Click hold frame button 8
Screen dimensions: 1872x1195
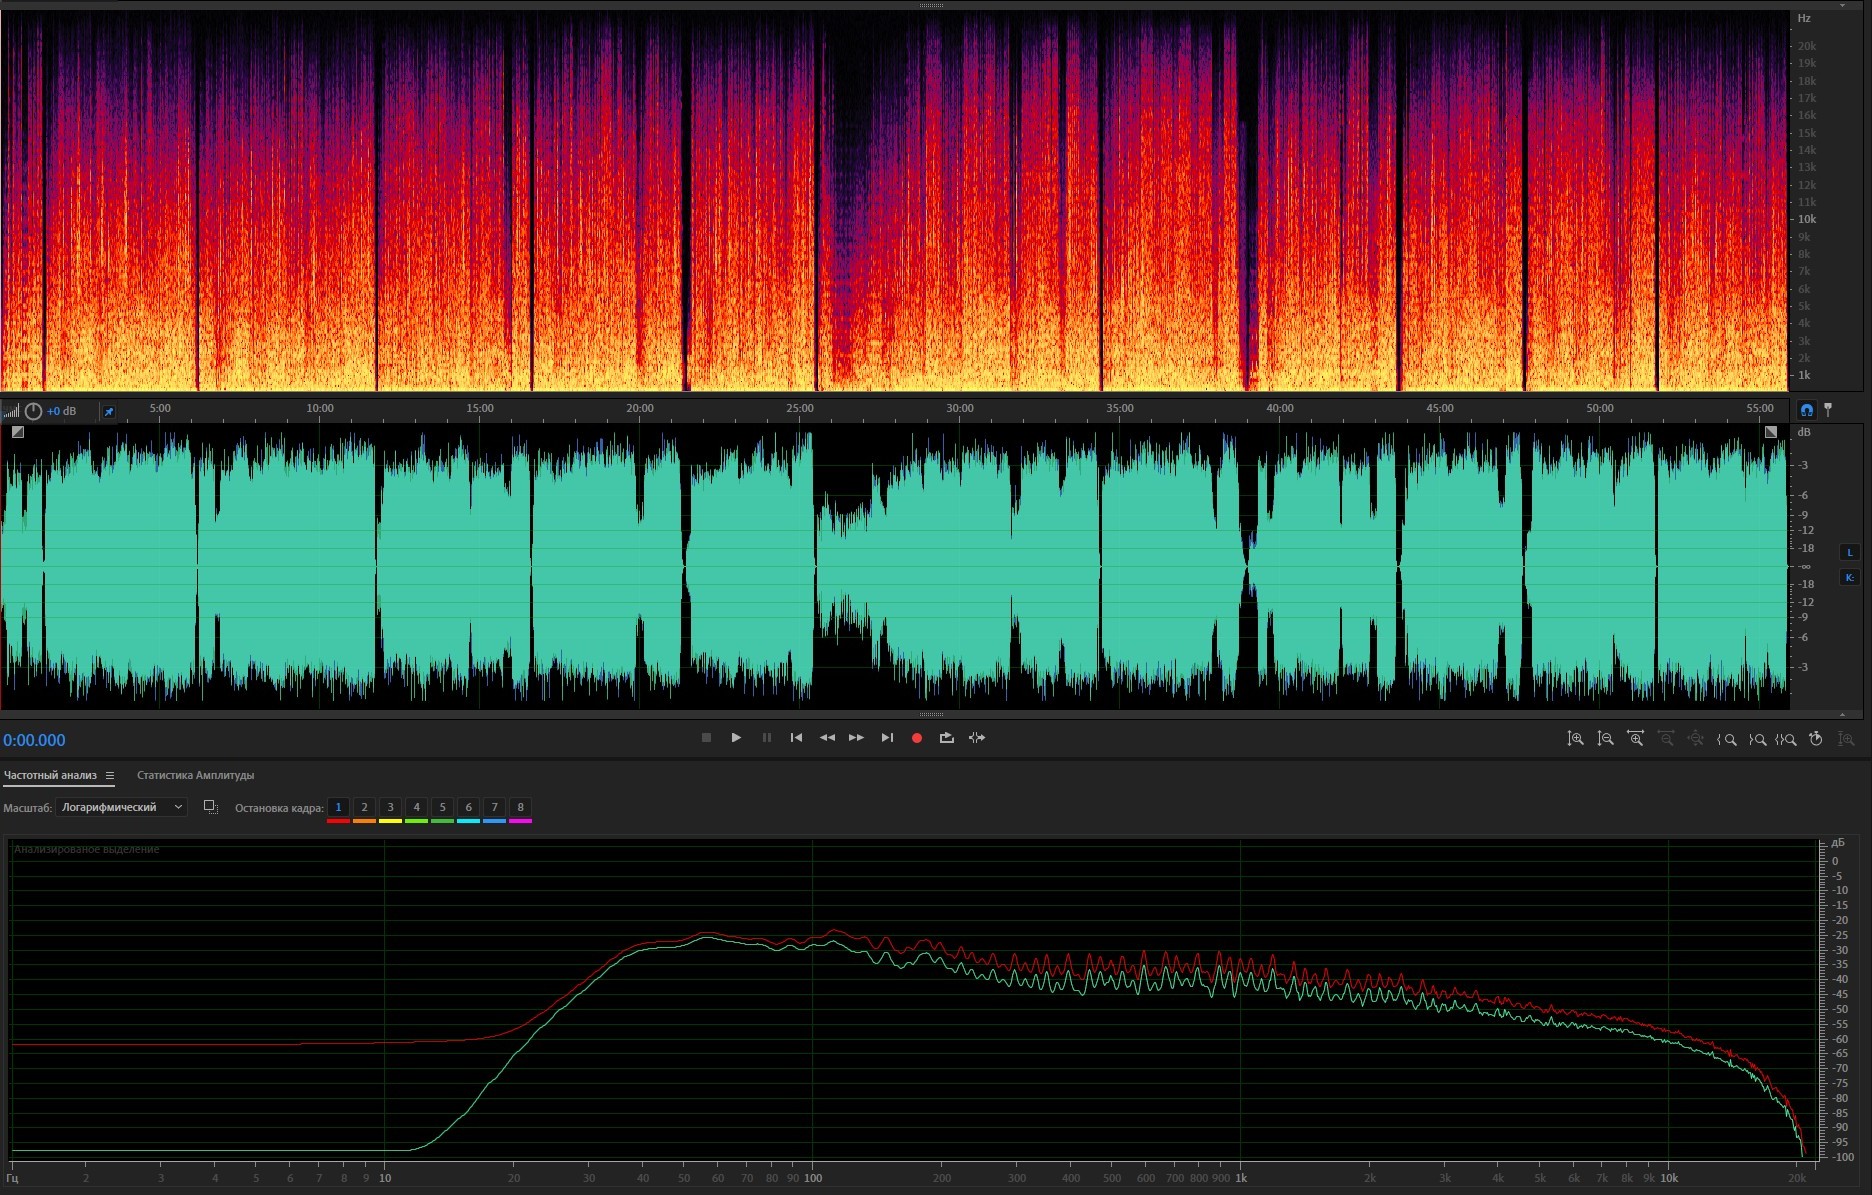coord(520,807)
